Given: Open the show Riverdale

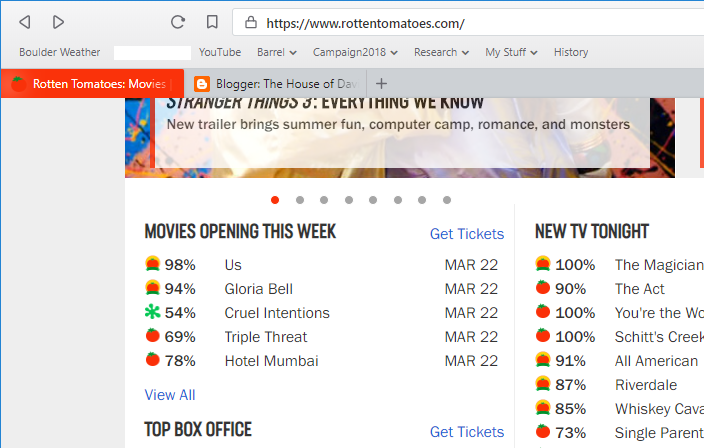Looking at the screenshot, I should point(646,385).
